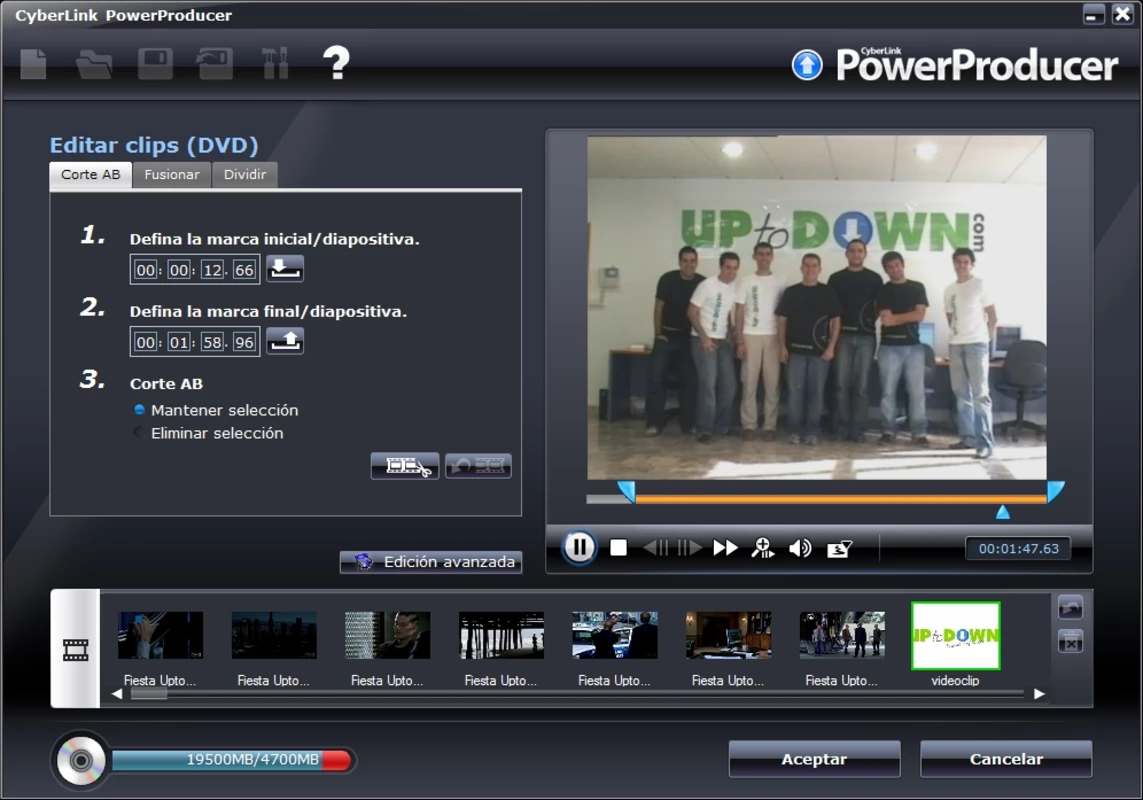Image resolution: width=1143 pixels, height=800 pixels.
Task: Click the magnifier icon in the playback bar
Action: pos(762,548)
